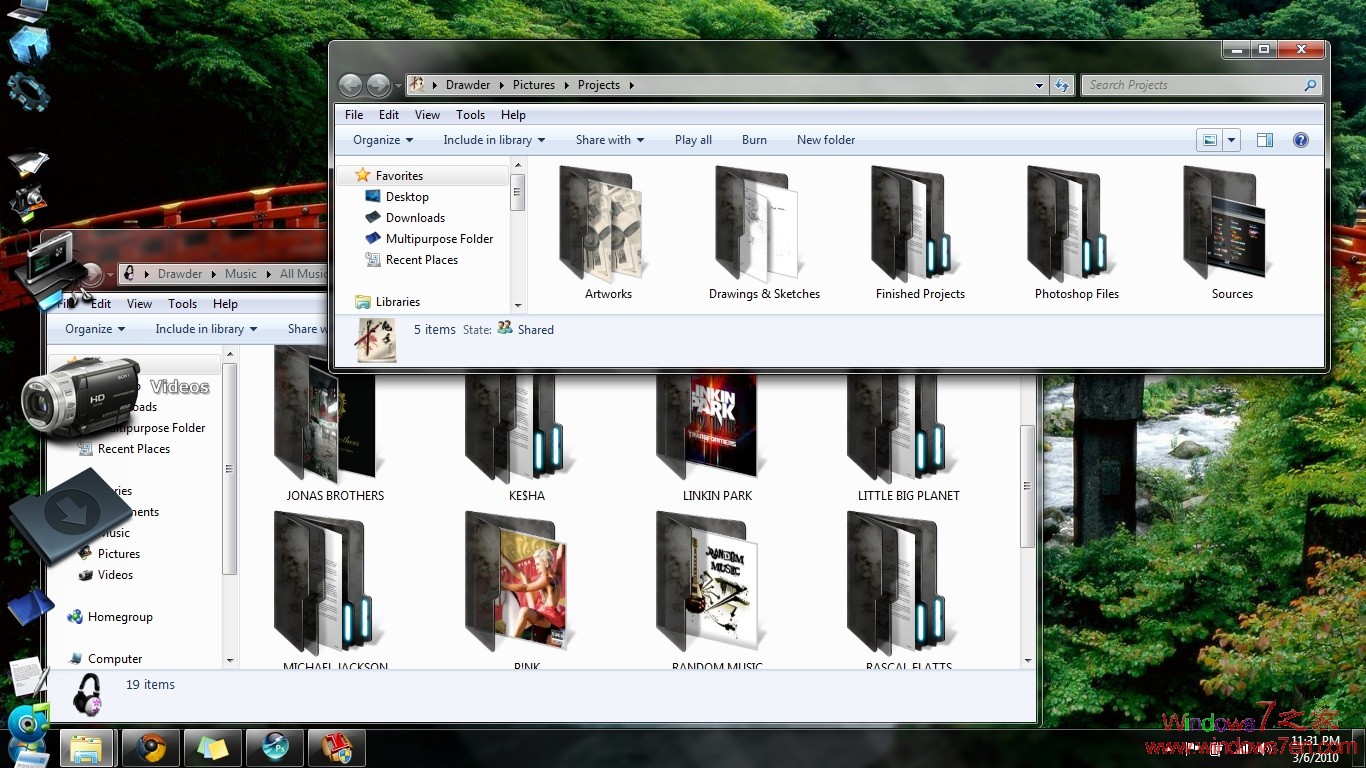Create a New folder
Image resolution: width=1366 pixels, height=768 pixels.
tap(826, 140)
